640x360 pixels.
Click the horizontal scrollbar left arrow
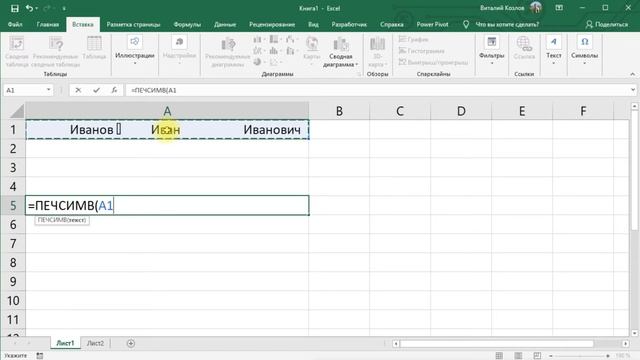[396, 344]
